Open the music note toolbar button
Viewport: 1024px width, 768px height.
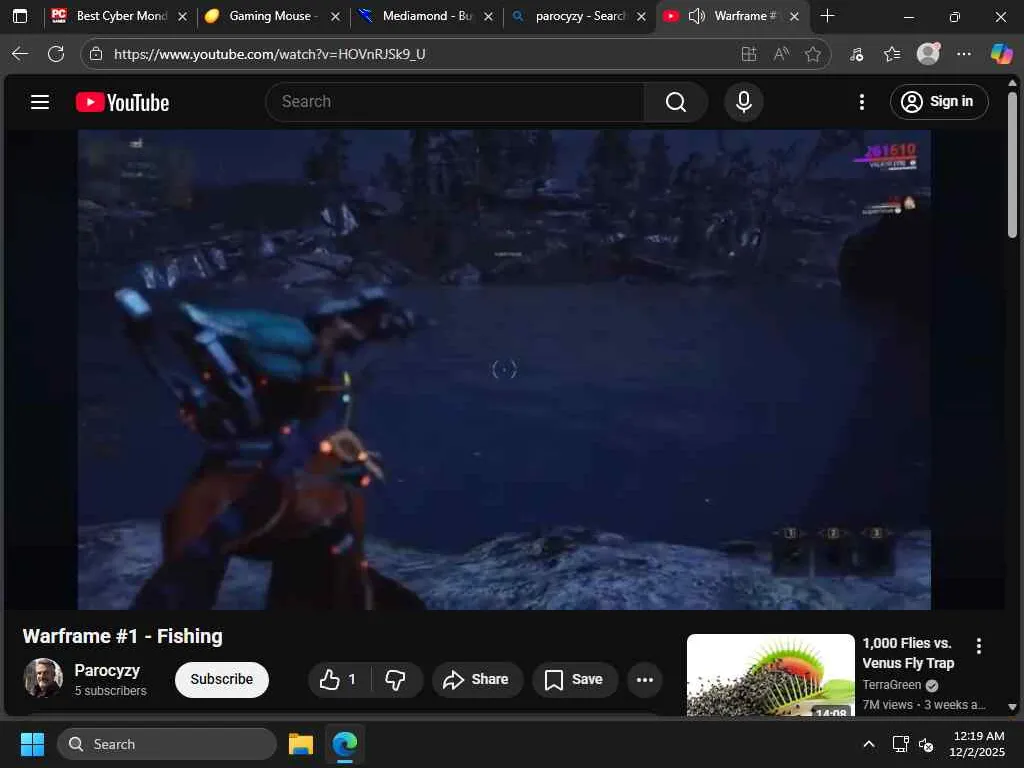[x=856, y=54]
